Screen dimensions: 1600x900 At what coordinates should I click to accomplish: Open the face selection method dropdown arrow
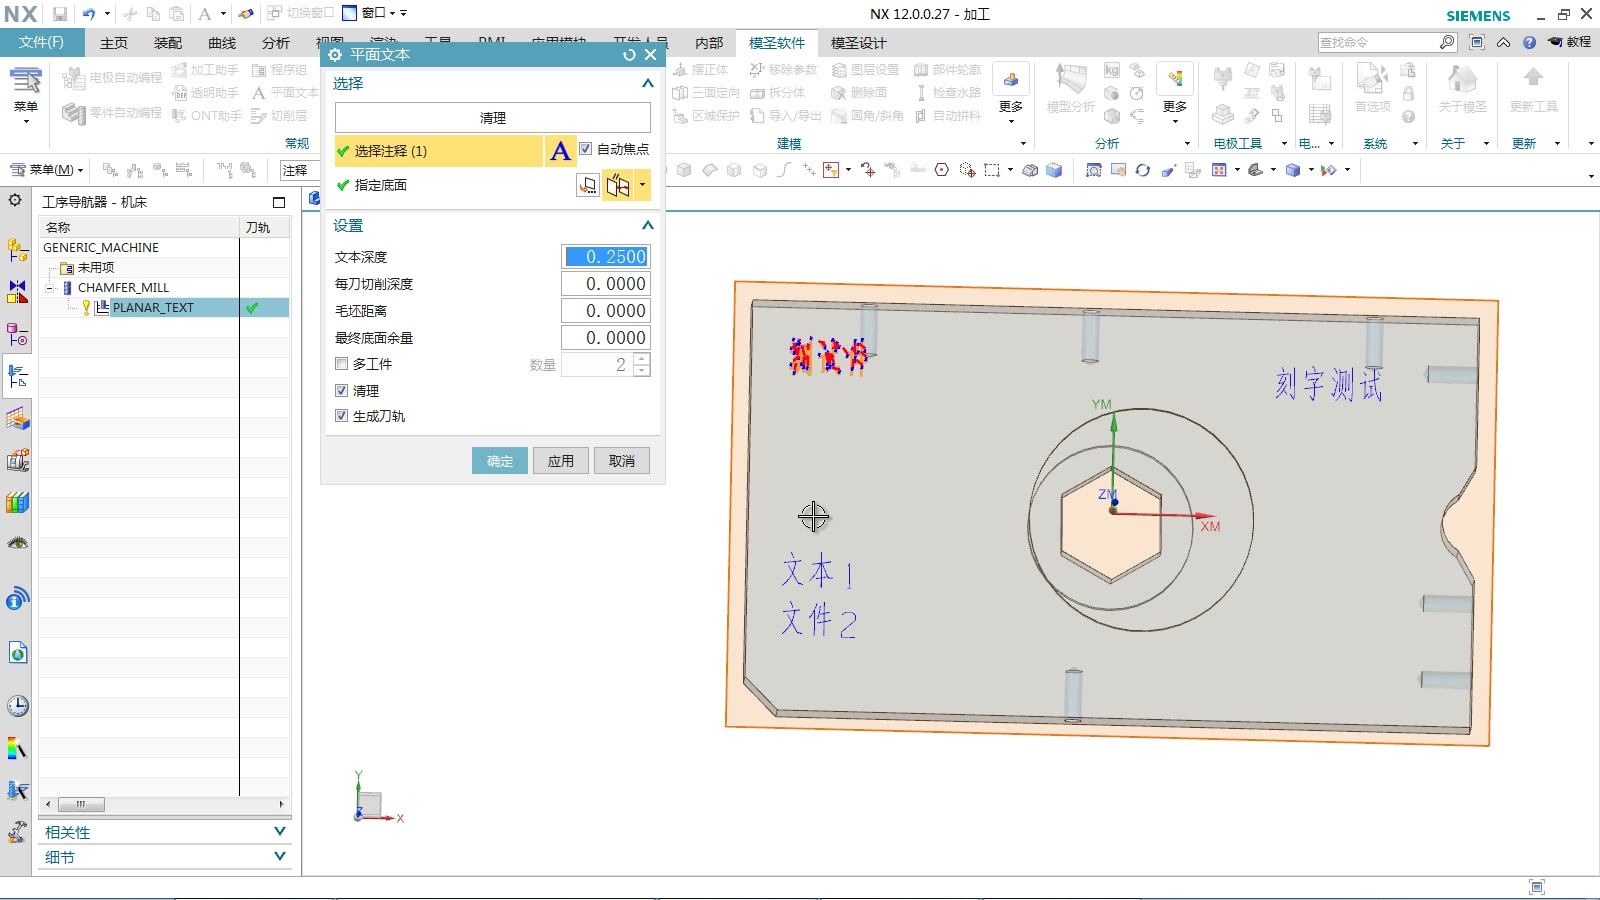[642, 185]
